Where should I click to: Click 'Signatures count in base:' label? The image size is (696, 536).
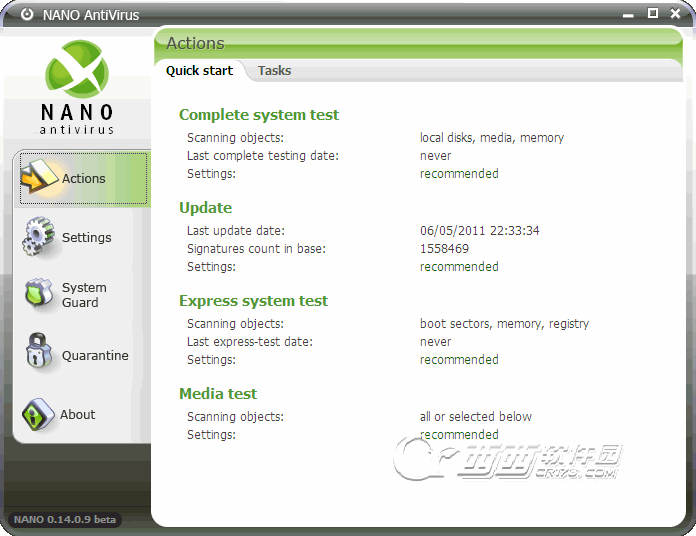tap(256, 248)
